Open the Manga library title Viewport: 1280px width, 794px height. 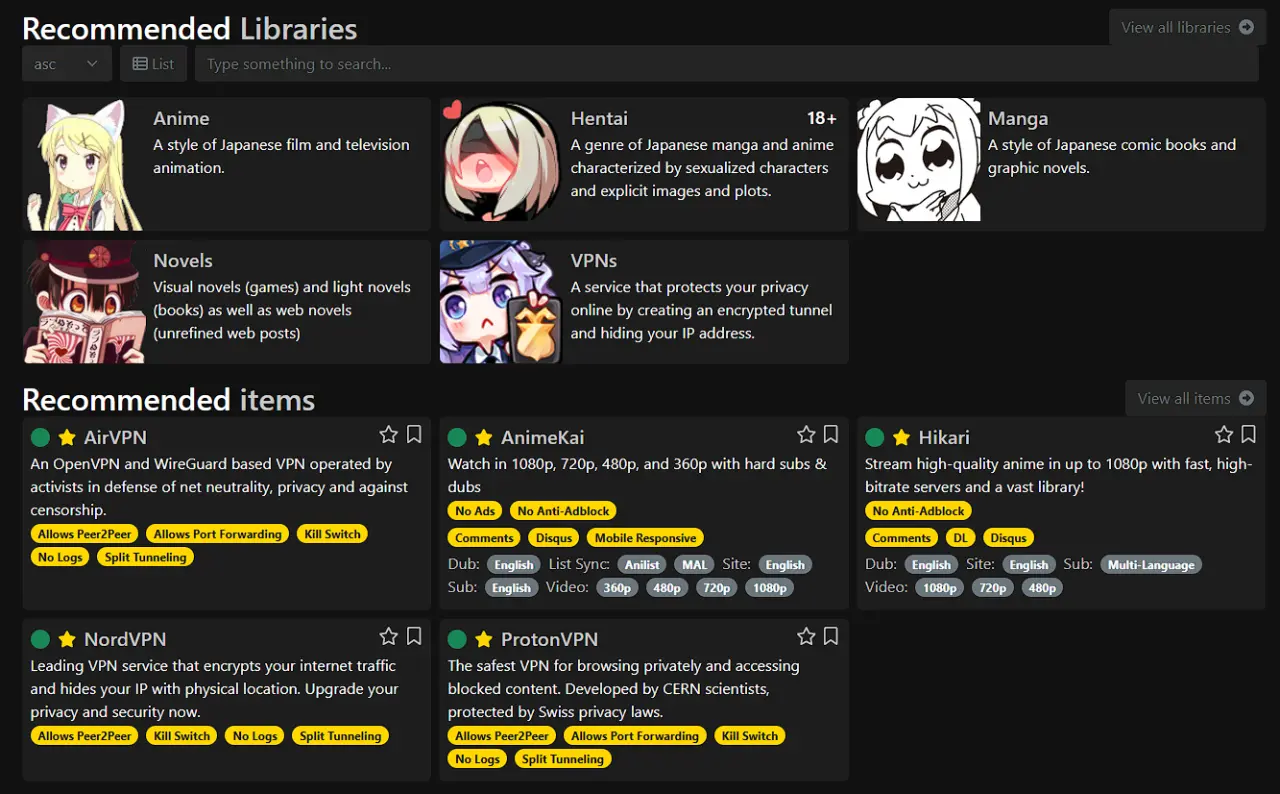click(x=1018, y=118)
